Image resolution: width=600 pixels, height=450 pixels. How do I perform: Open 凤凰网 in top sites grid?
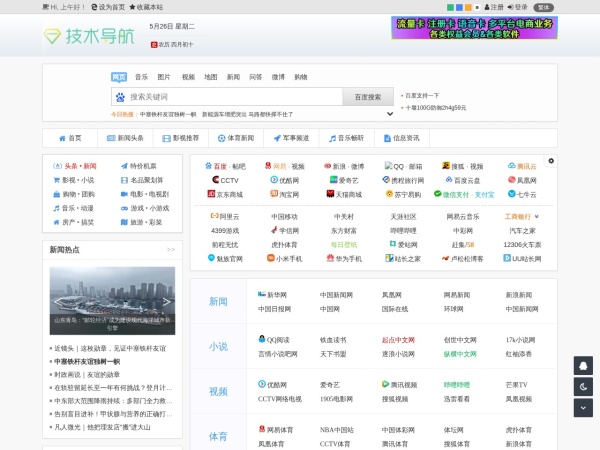522,180
